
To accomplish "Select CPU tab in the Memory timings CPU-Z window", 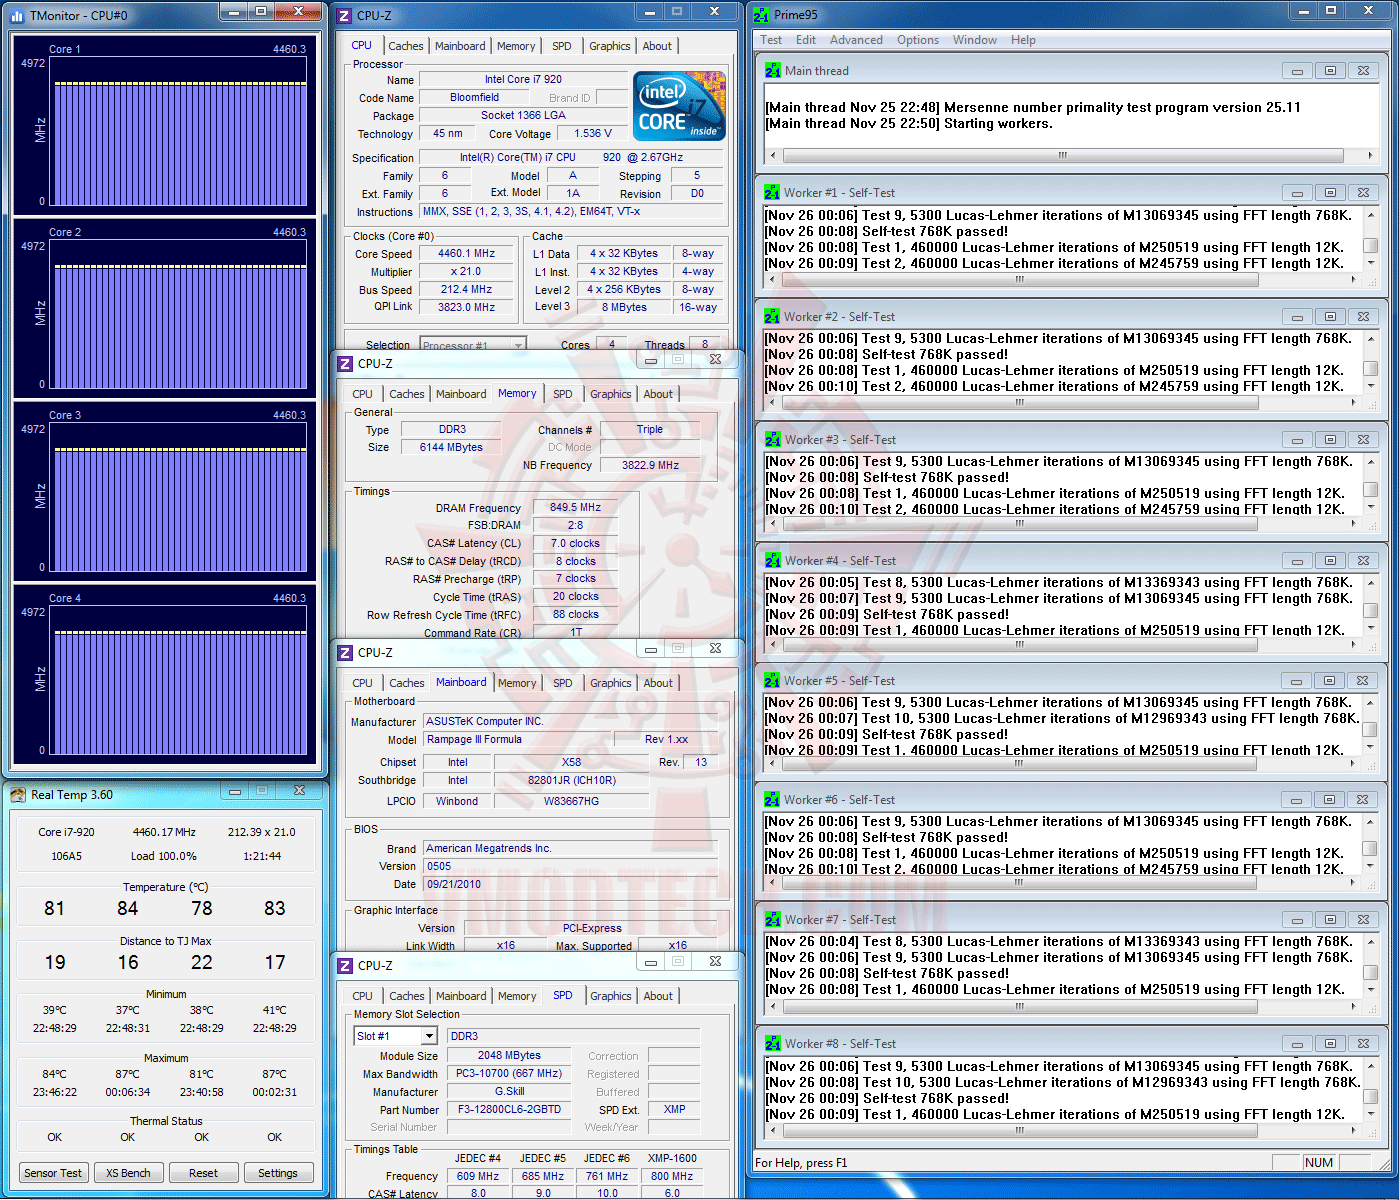I will [362, 394].
